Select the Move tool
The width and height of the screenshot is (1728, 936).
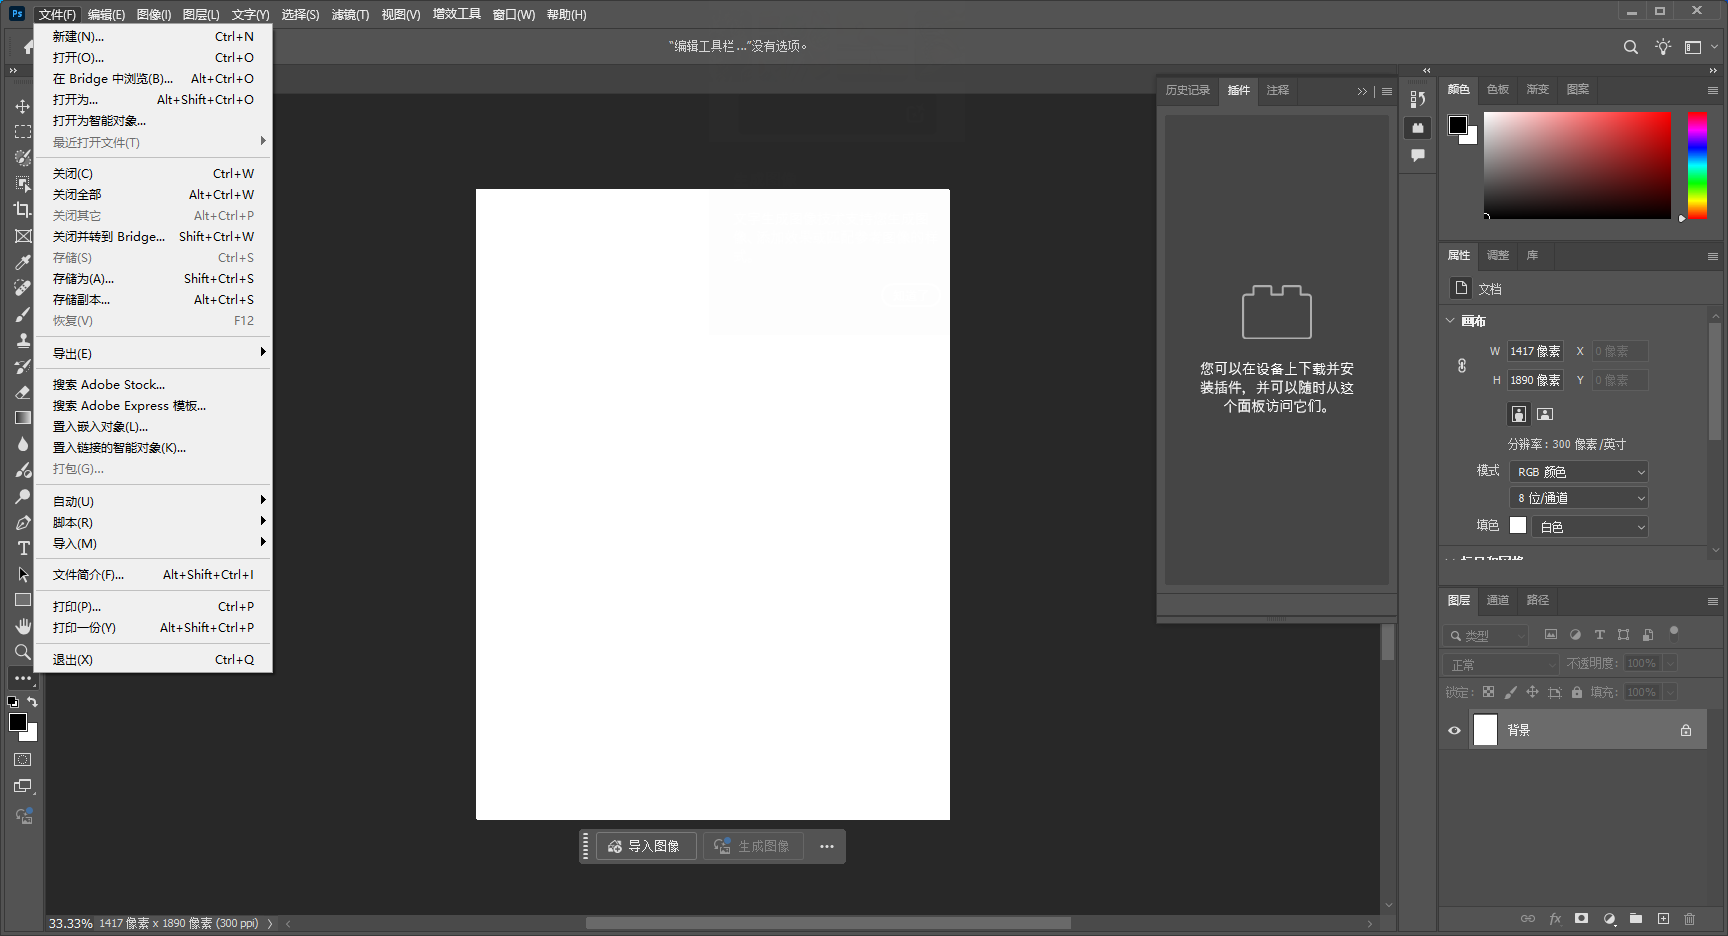pos(22,105)
